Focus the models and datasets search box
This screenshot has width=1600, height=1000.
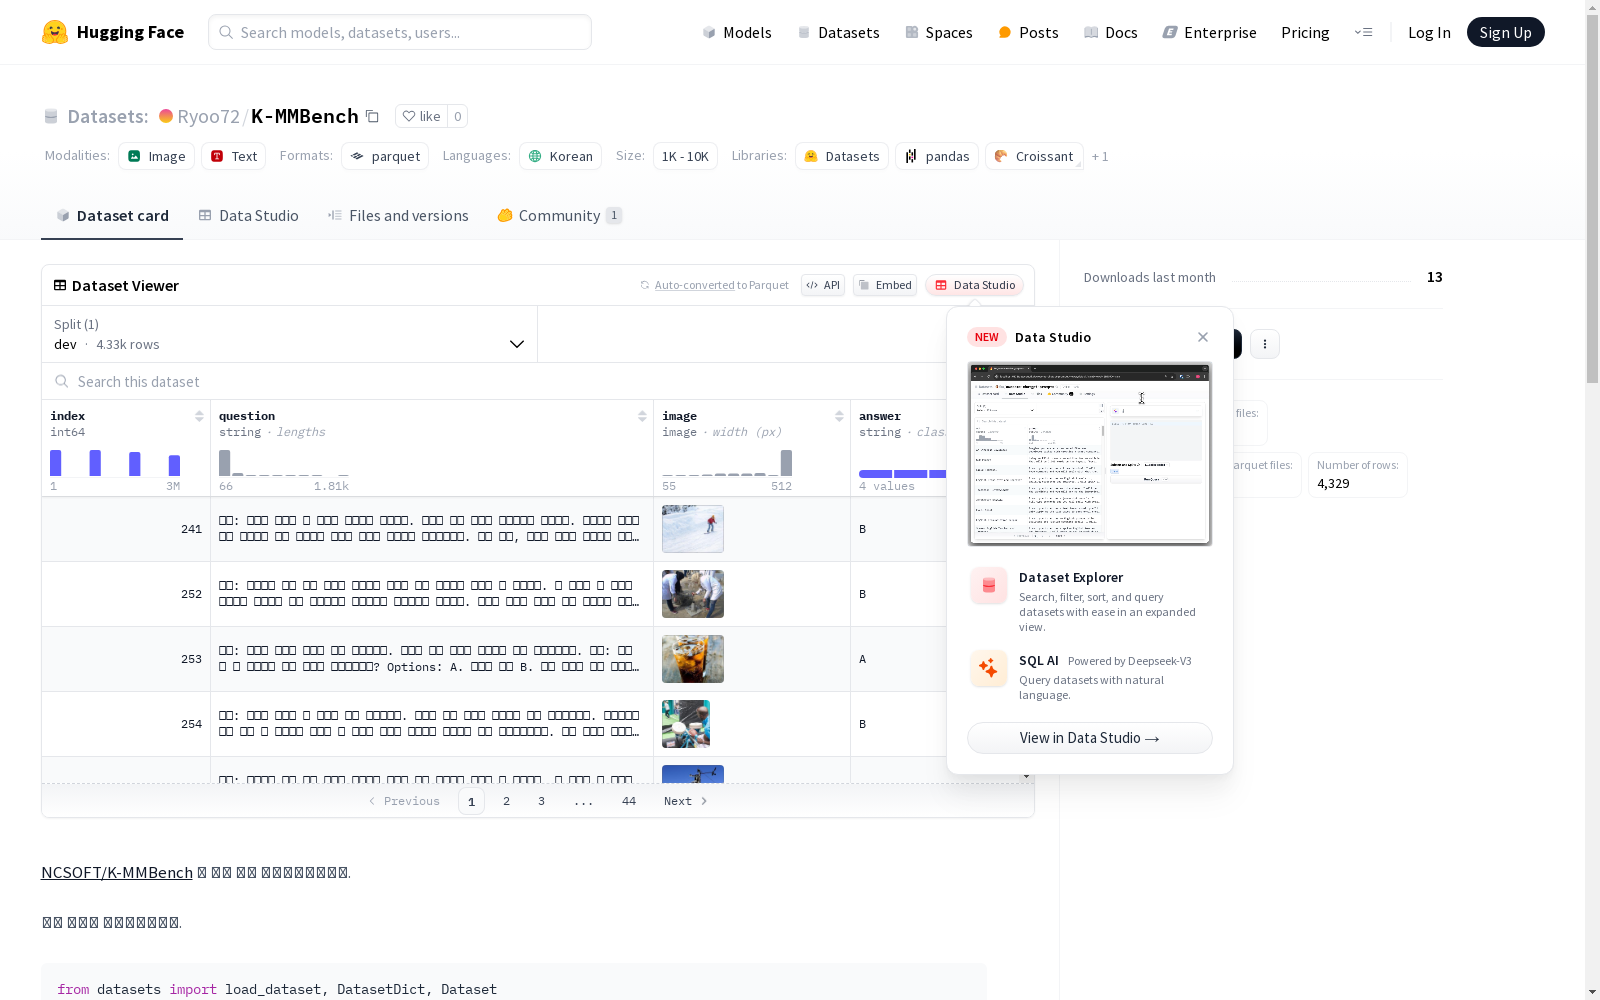point(400,32)
